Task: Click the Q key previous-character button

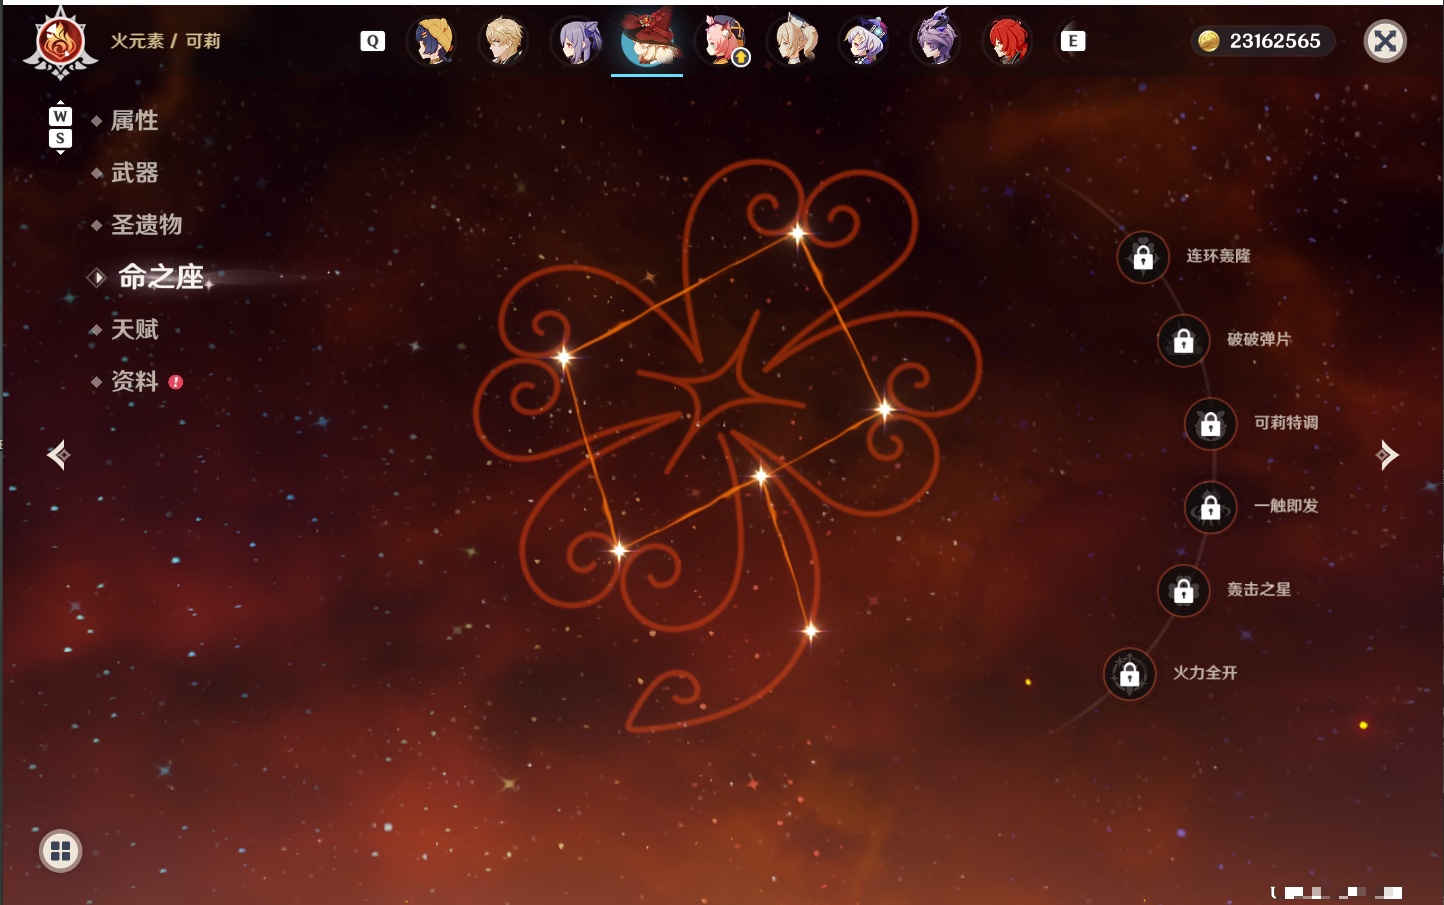Action: click(x=372, y=41)
